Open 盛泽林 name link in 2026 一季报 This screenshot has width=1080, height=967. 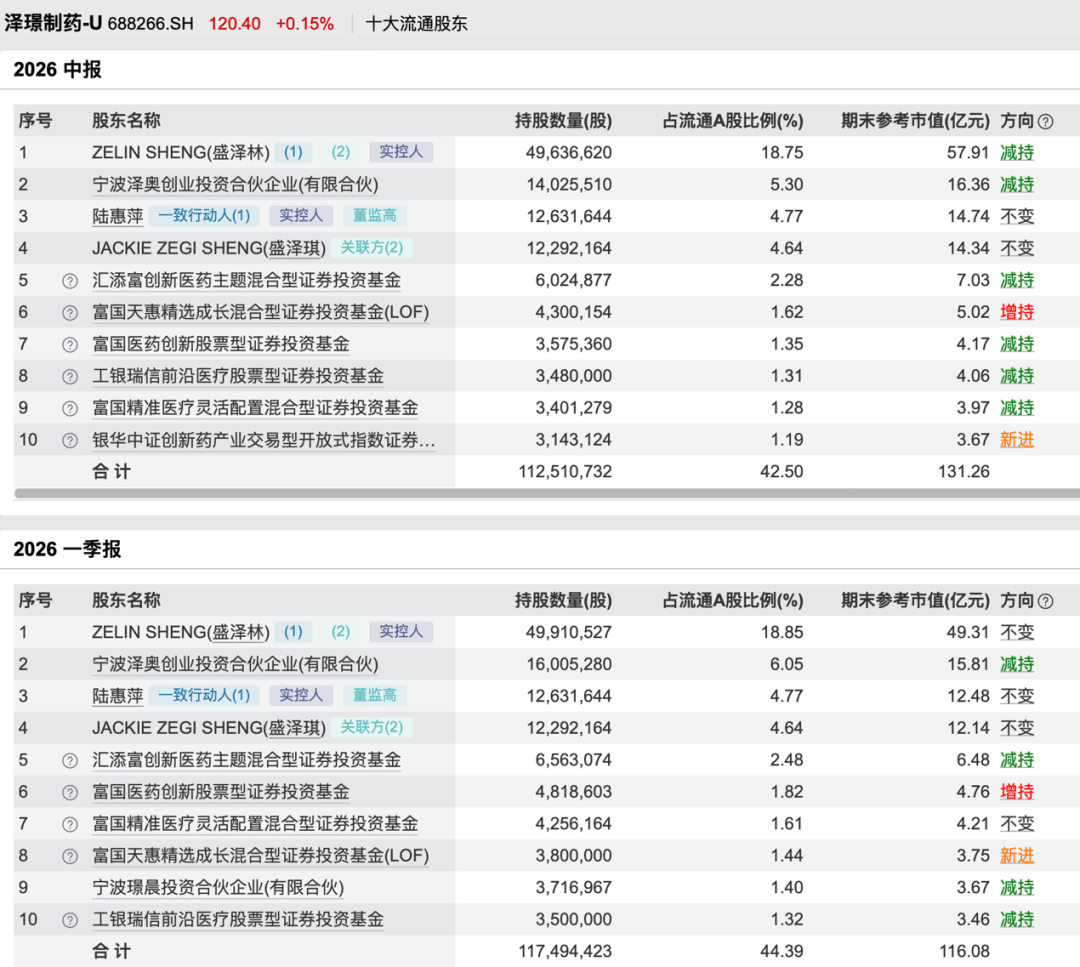(x=238, y=632)
